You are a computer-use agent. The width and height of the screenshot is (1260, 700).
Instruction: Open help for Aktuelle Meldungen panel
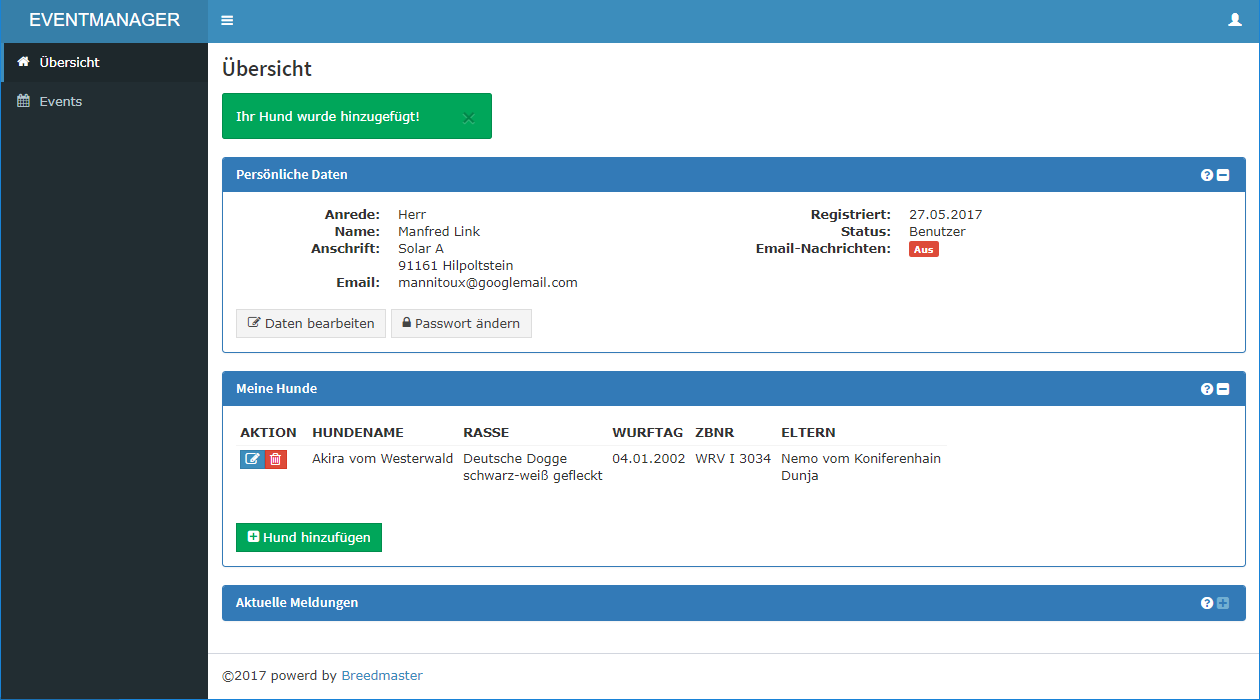point(1207,603)
